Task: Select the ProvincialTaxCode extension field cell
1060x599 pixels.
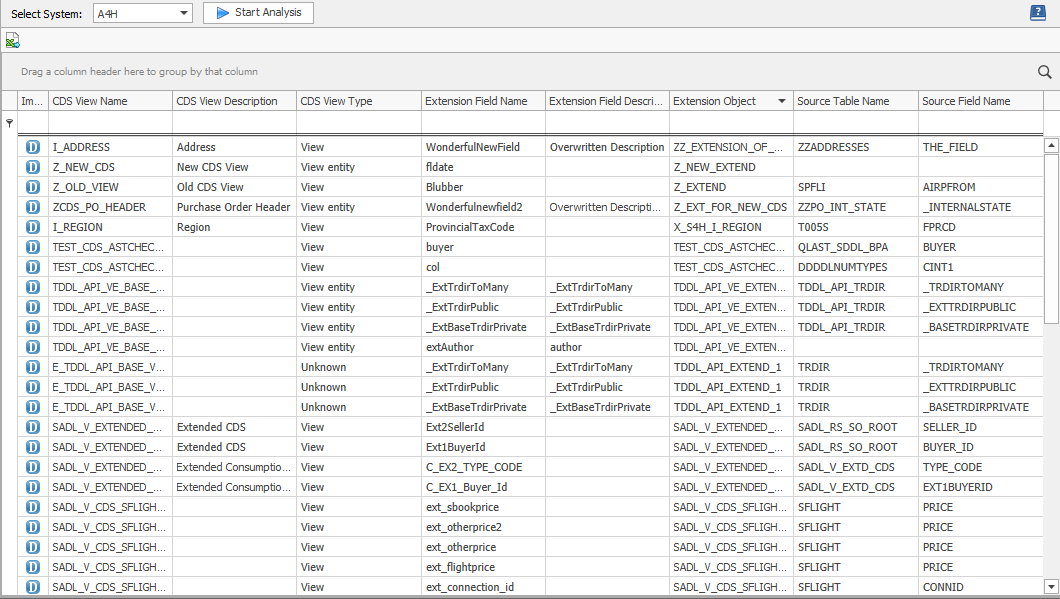Action: click(481, 227)
